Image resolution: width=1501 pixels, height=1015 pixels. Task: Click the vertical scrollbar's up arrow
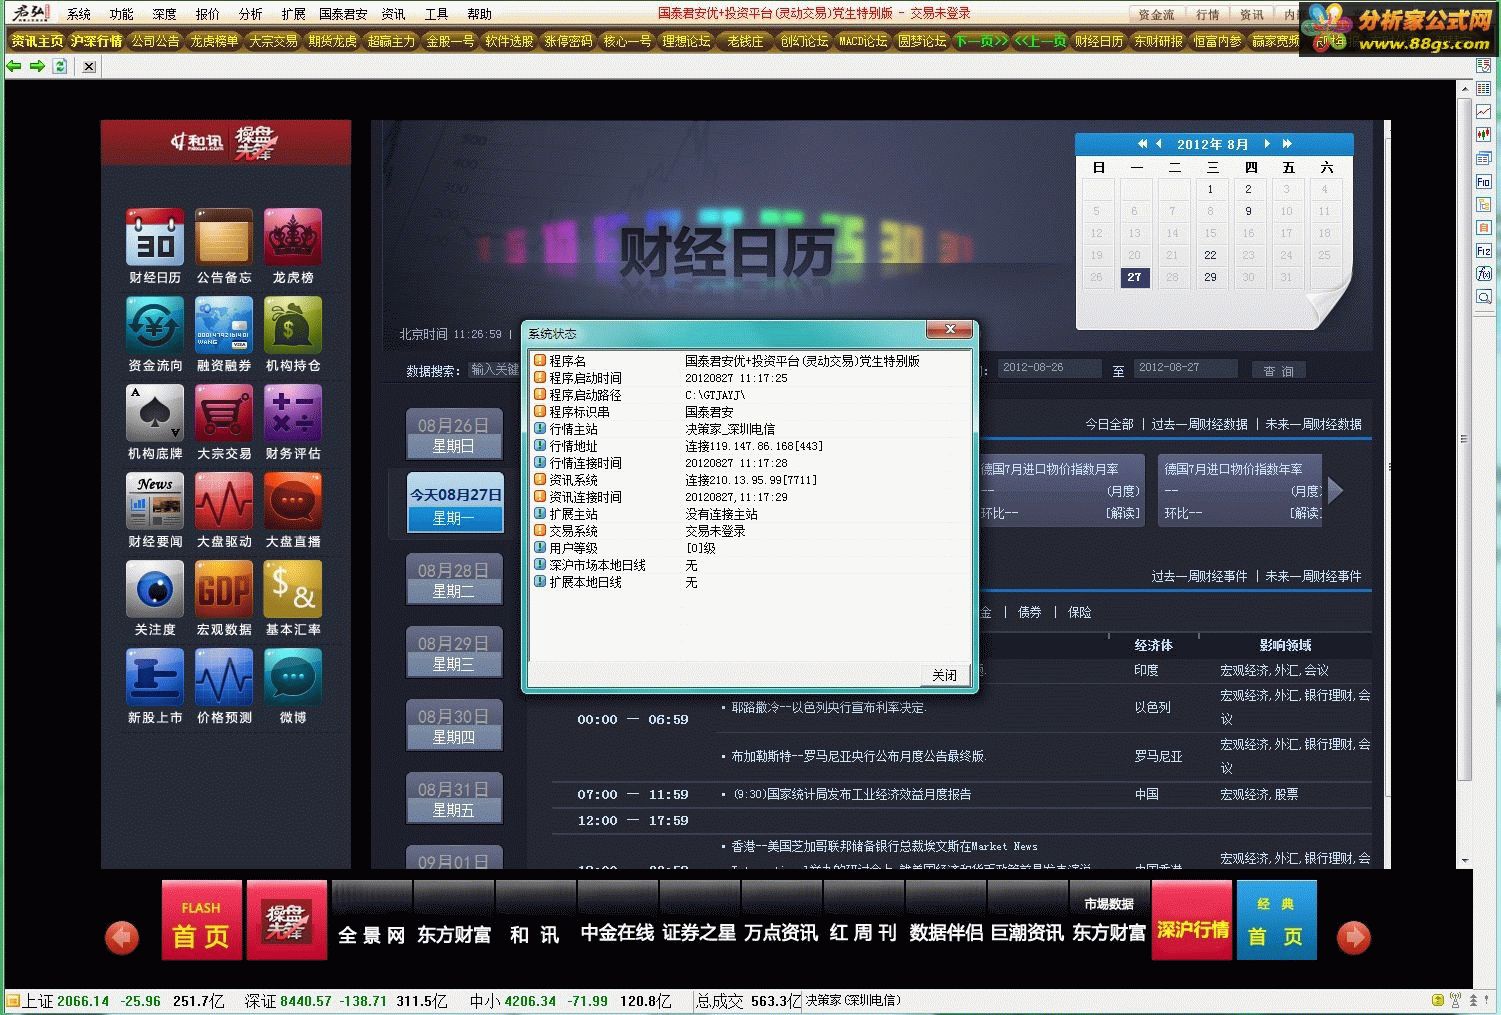tap(1464, 88)
